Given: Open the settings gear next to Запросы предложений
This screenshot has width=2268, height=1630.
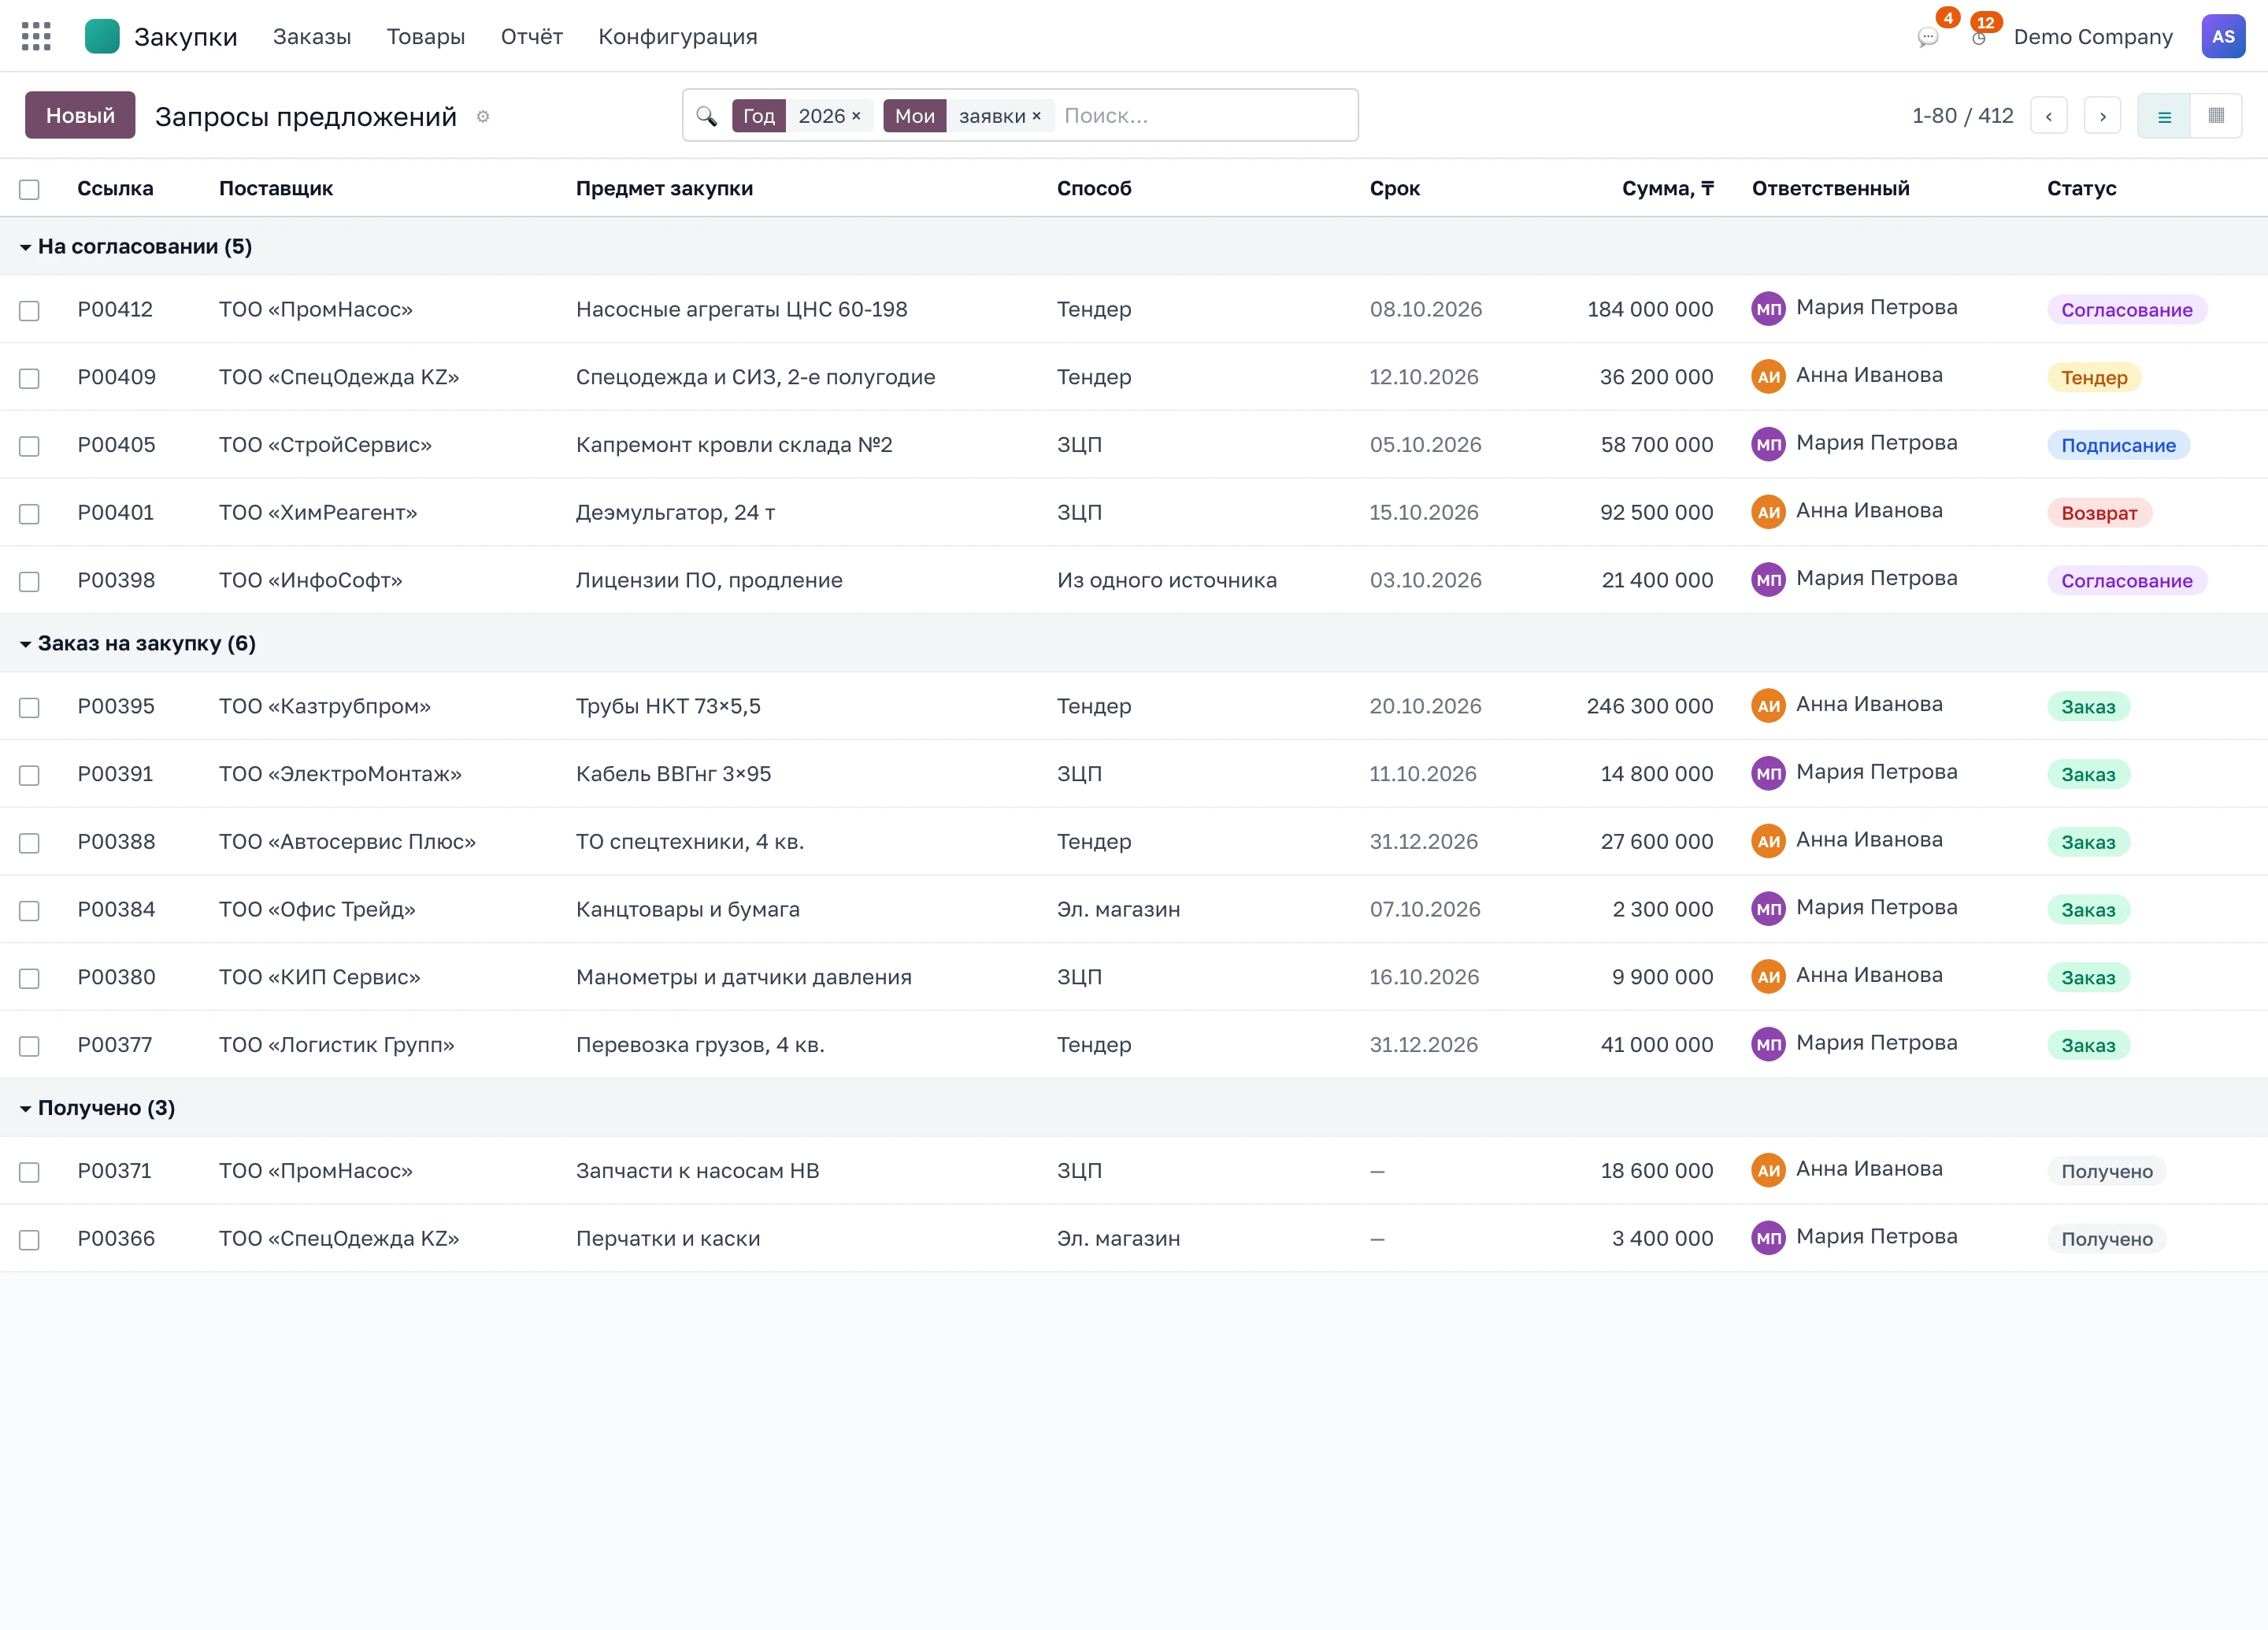Looking at the screenshot, I should (x=483, y=117).
